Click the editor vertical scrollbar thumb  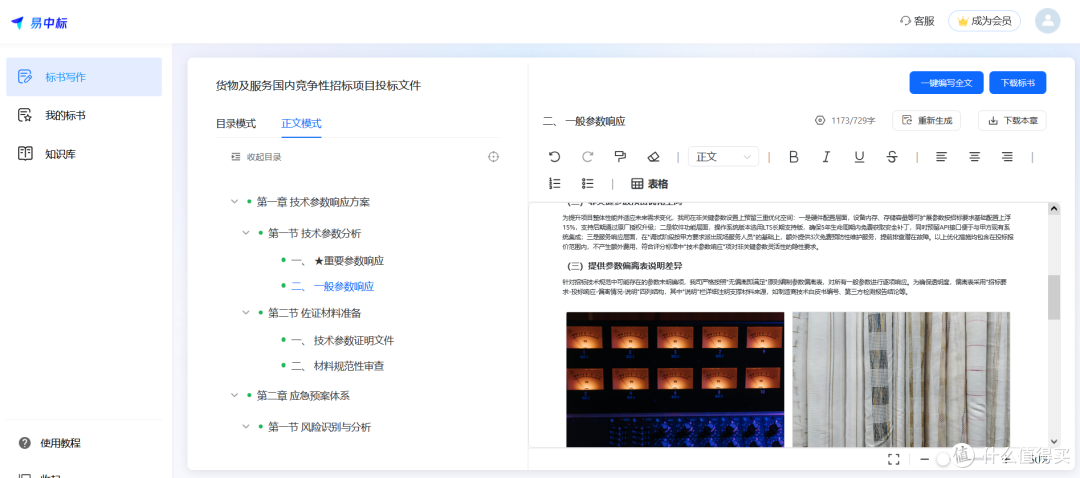(x=1054, y=298)
